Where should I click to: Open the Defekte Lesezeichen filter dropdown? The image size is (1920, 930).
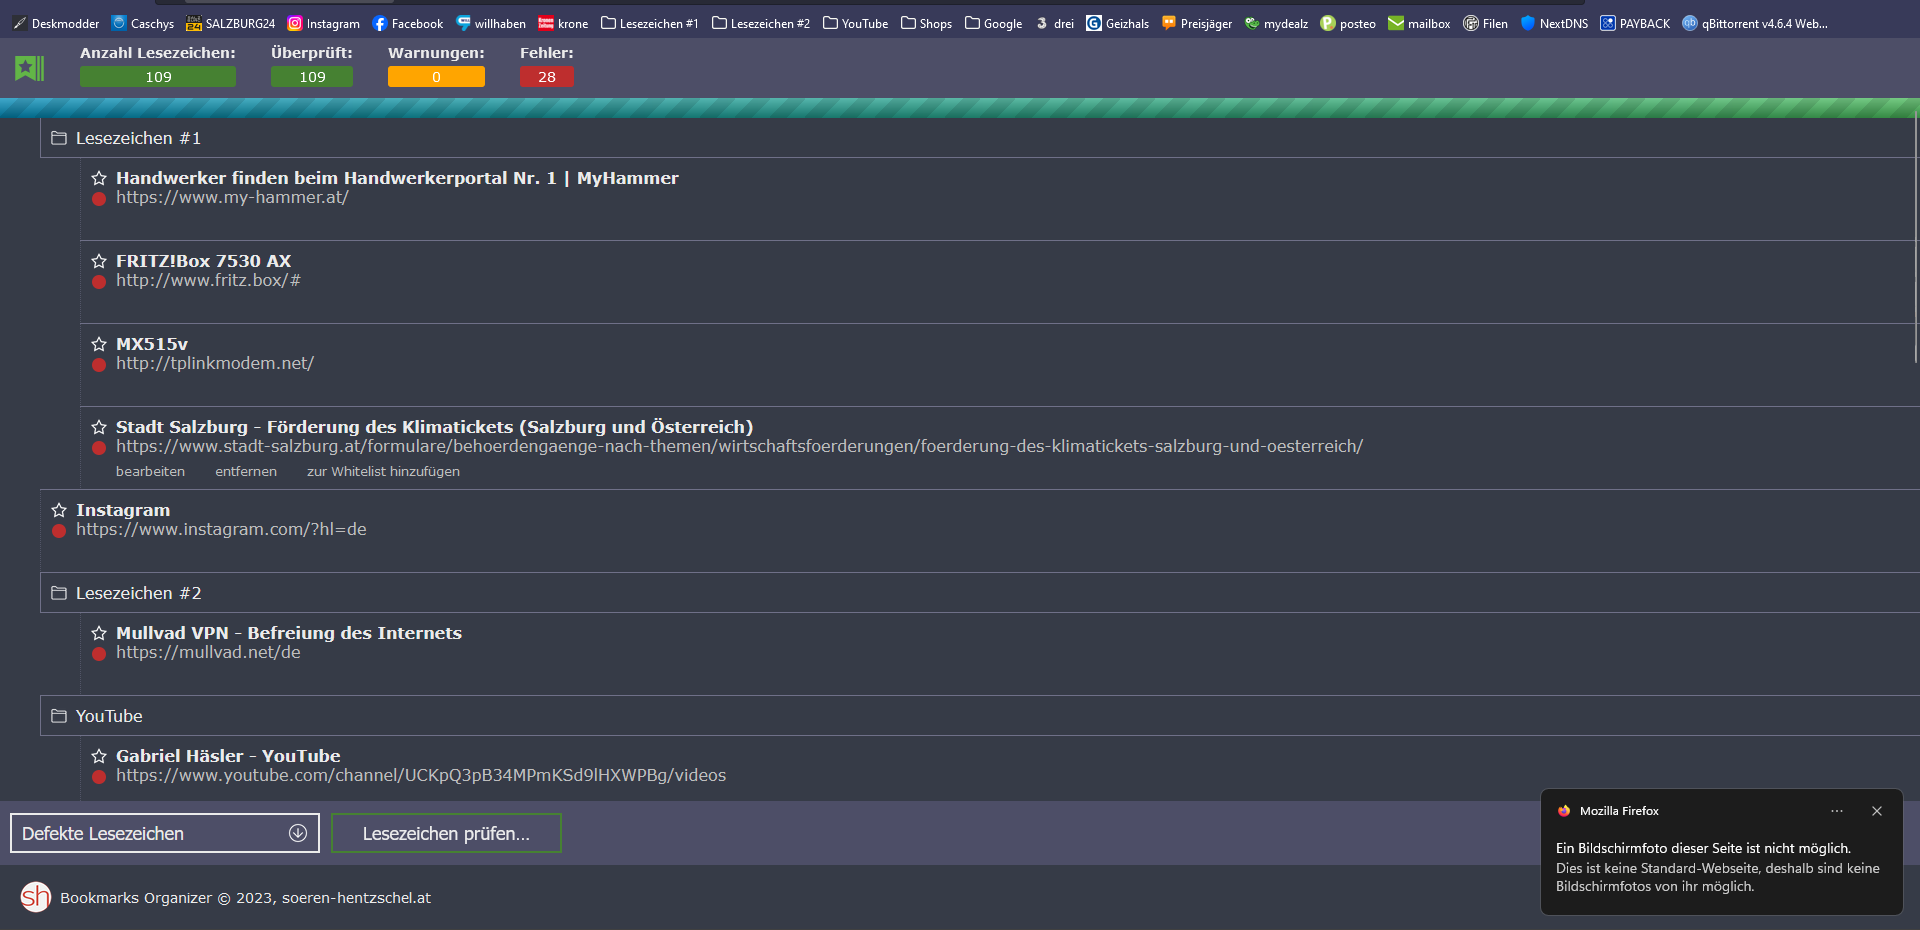pyautogui.click(x=165, y=833)
